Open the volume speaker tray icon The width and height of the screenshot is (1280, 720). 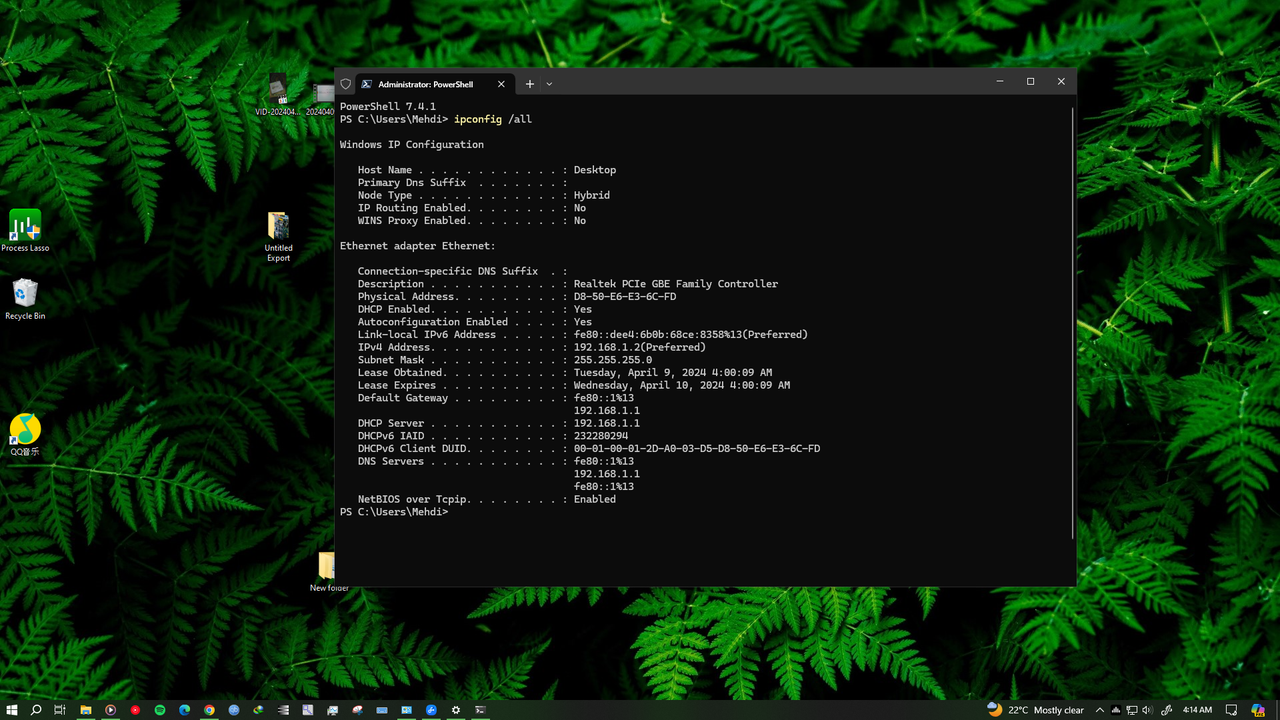pyautogui.click(x=1147, y=710)
